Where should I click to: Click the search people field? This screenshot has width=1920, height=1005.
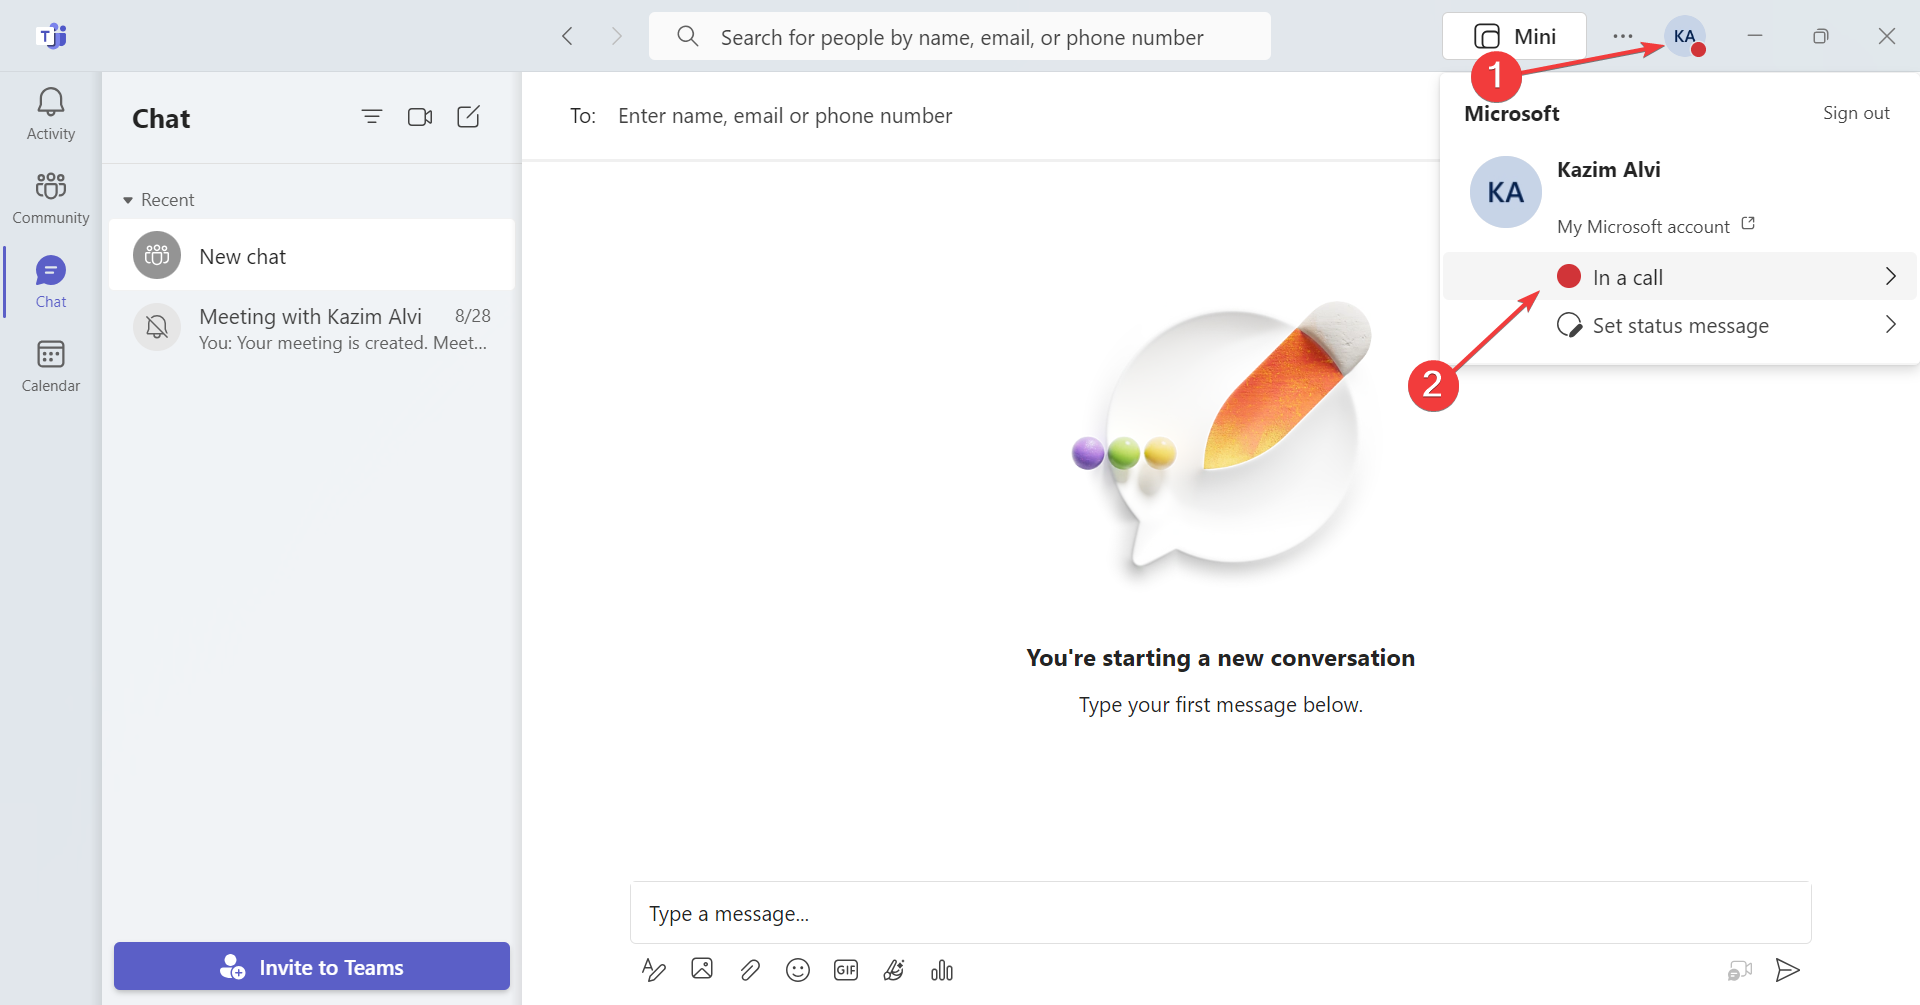pyautogui.click(x=960, y=37)
